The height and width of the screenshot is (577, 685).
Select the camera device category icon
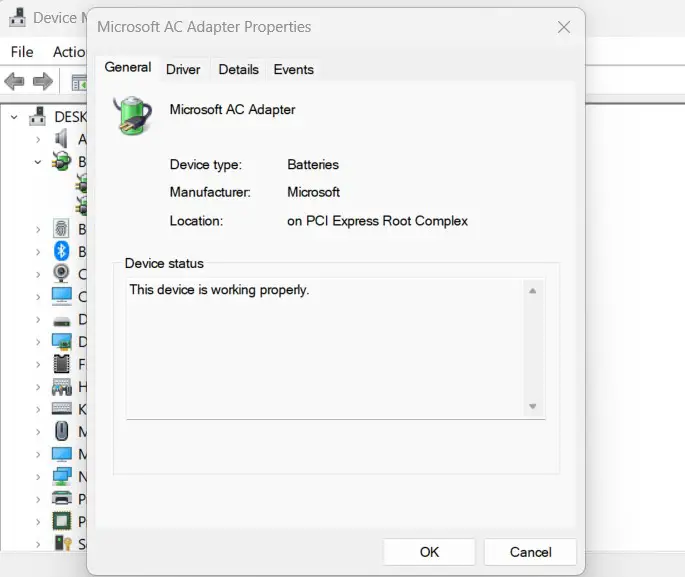click(x=61, y=274)
